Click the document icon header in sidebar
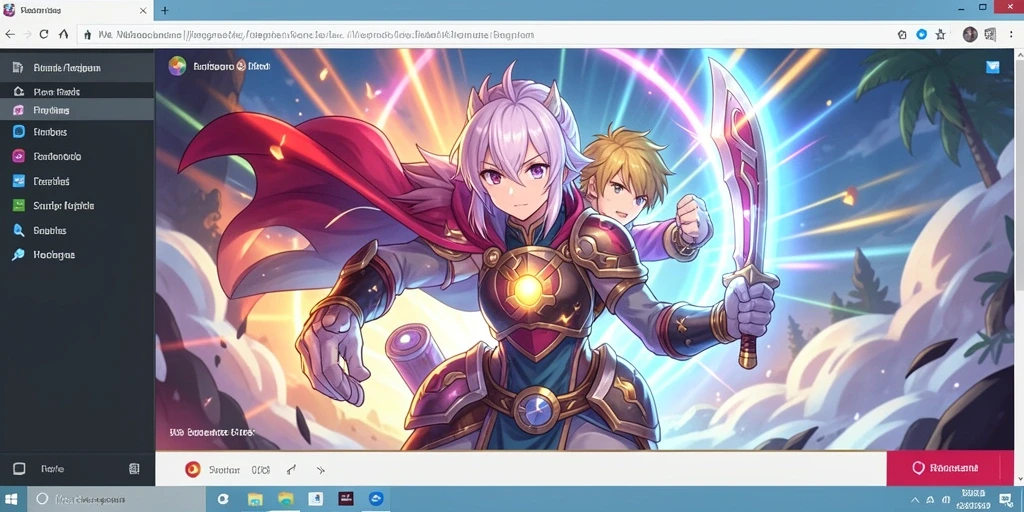The width and height of the screenshot is (1024, 512). (77, 67)
